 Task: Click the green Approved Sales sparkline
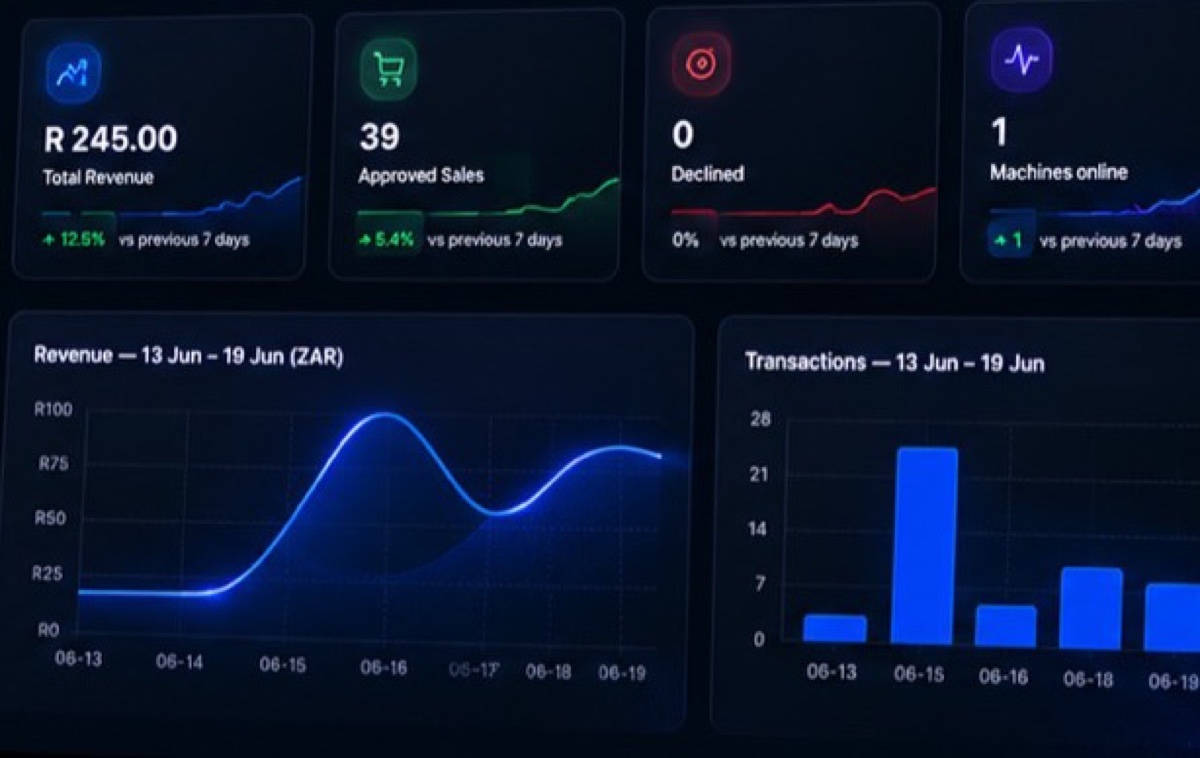(x=488, y=197)
